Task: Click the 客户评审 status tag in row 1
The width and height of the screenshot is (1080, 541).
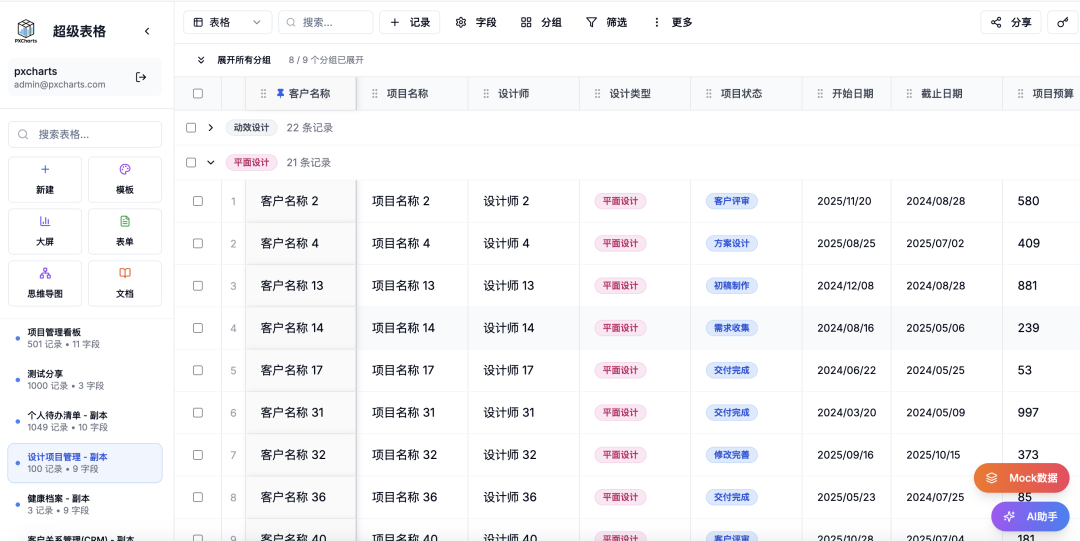Action: (x=731, y=201)
